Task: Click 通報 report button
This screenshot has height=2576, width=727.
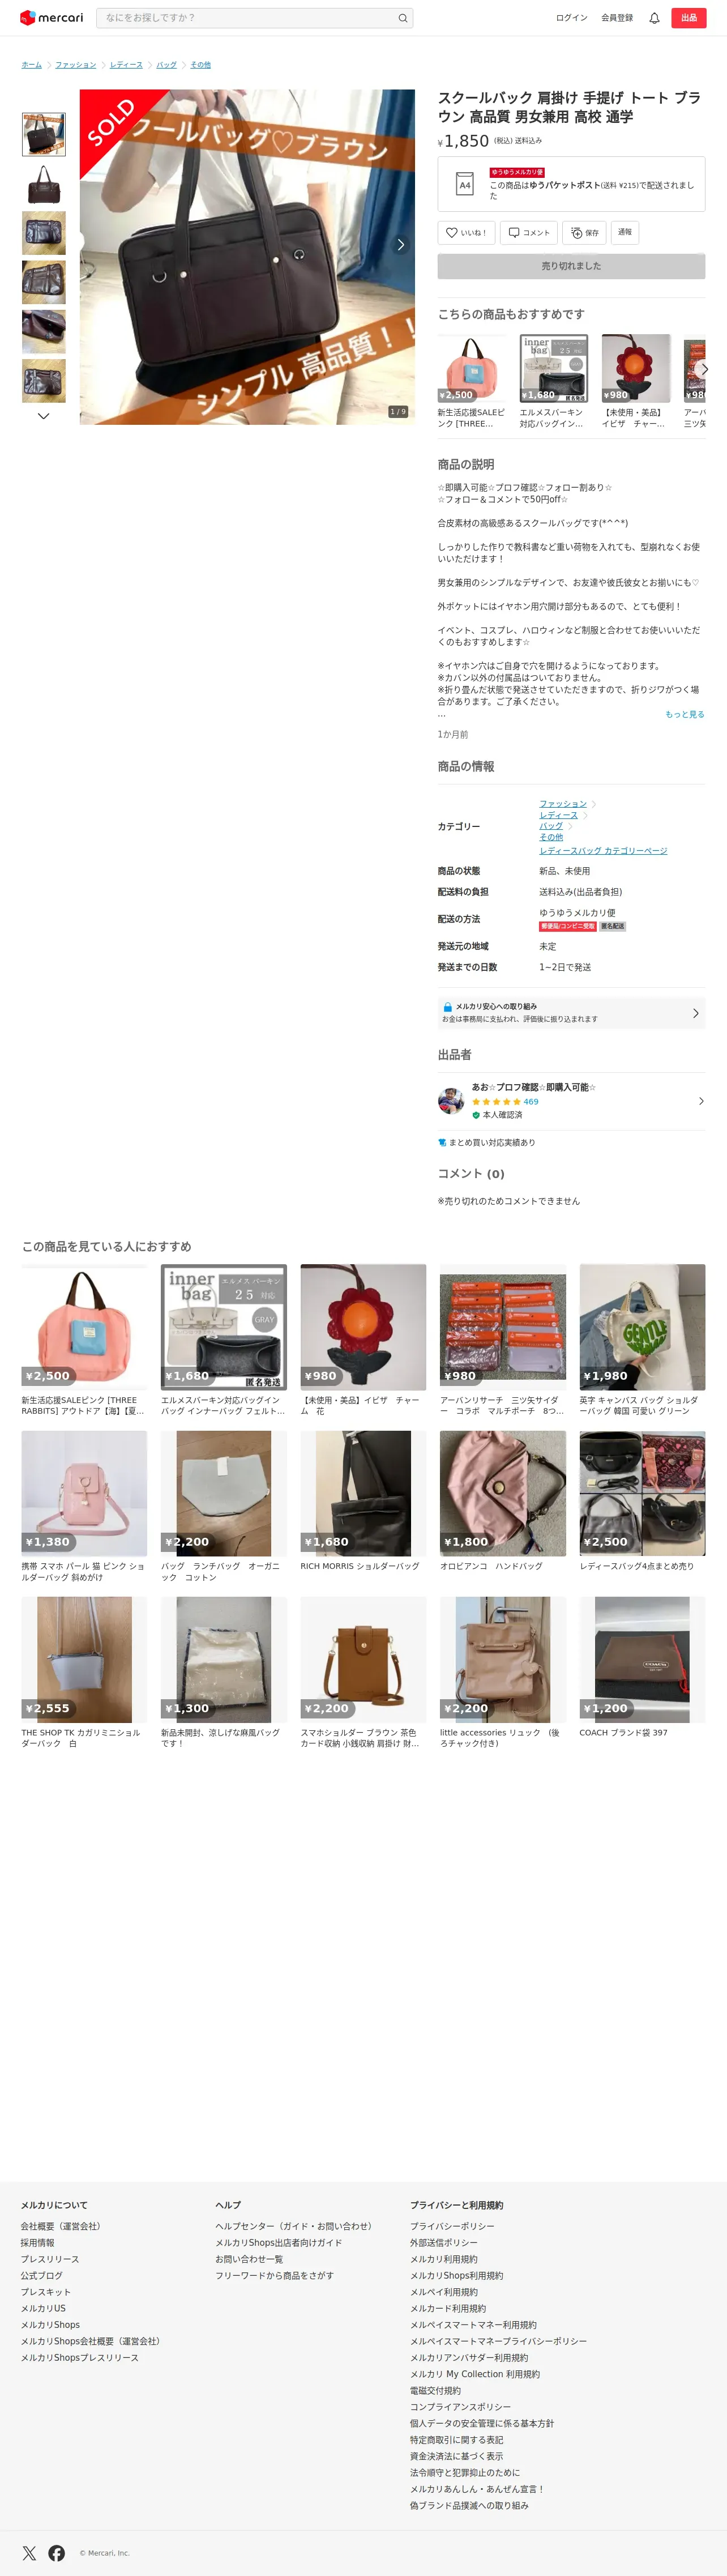Action: pos(624,232)
